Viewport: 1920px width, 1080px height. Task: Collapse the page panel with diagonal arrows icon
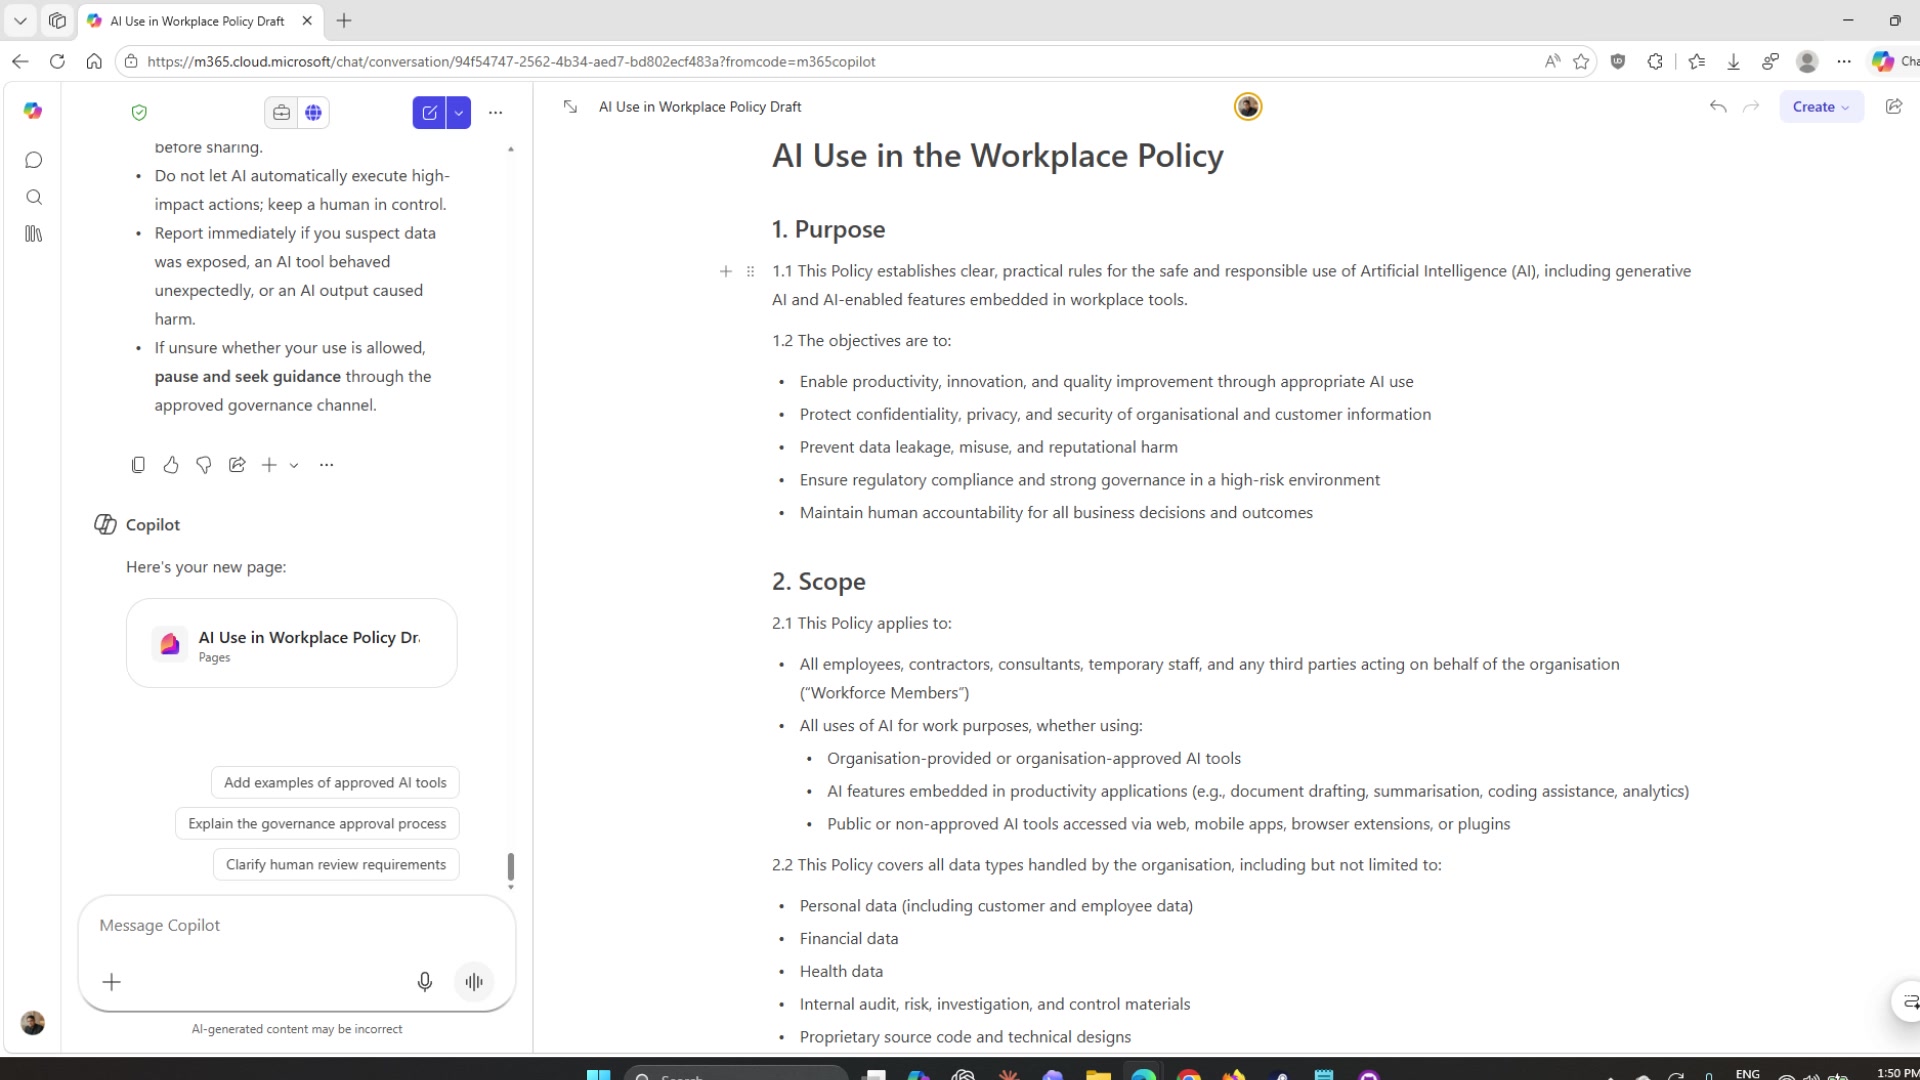tap(570, 107)
